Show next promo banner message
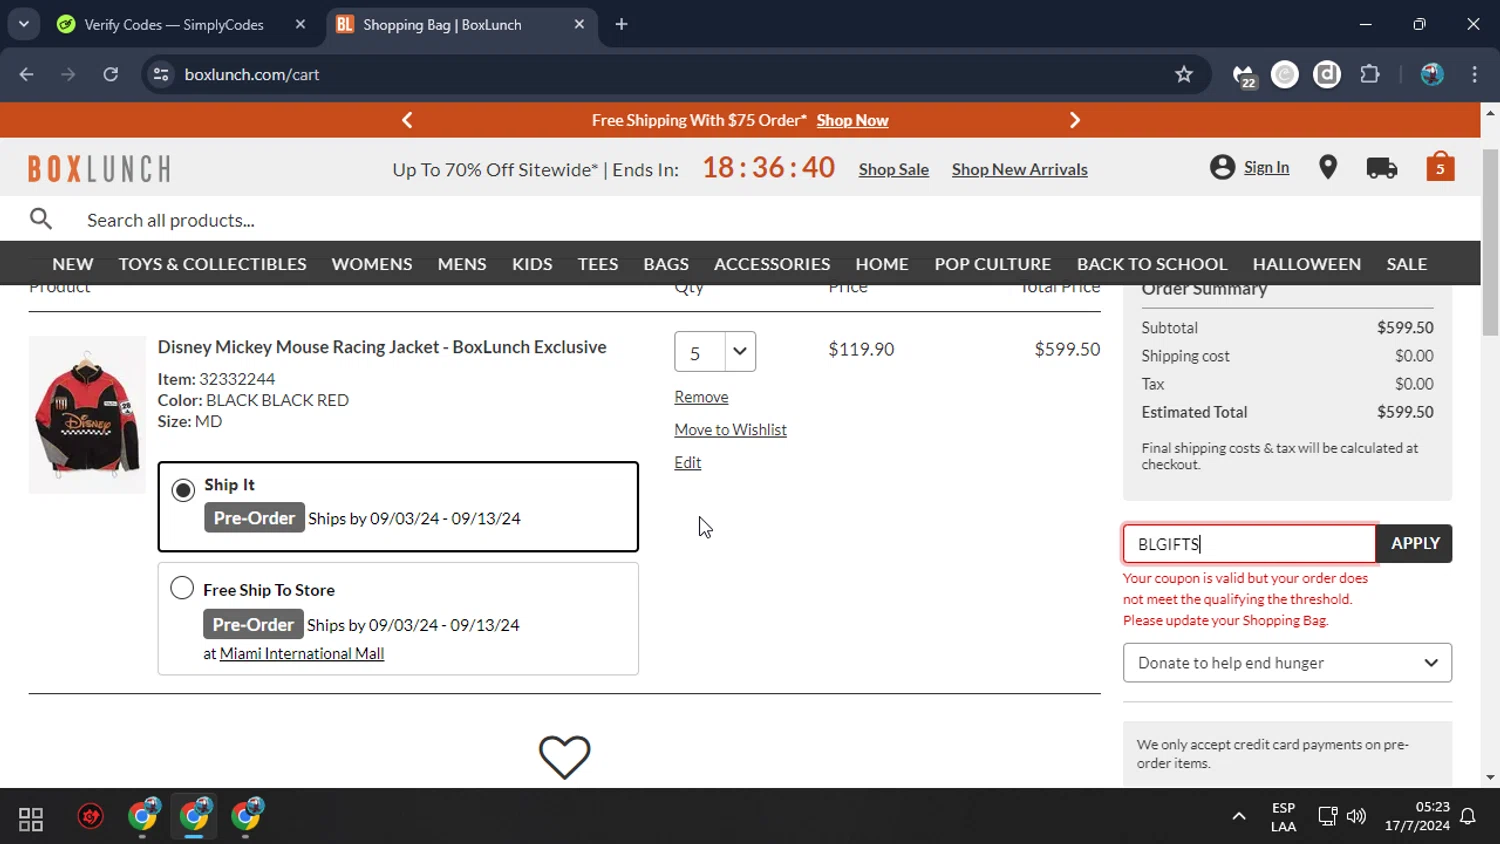 click(x=1075, y=120)
